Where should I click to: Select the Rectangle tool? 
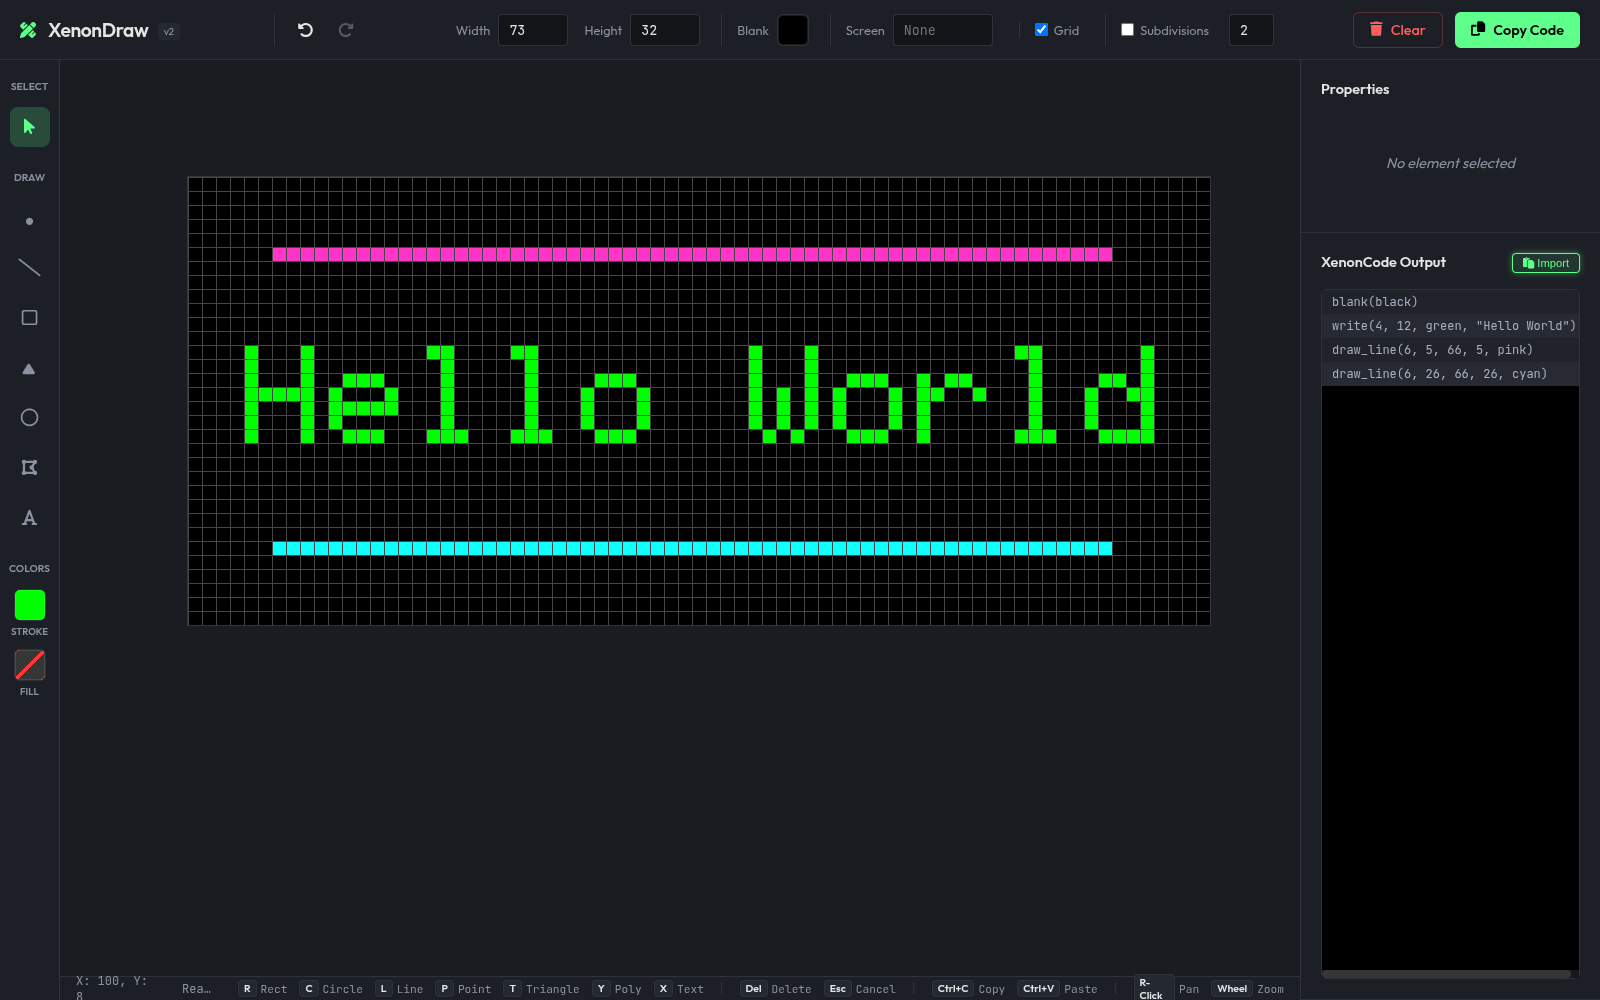pyautogui.click(x=30, y=318)
